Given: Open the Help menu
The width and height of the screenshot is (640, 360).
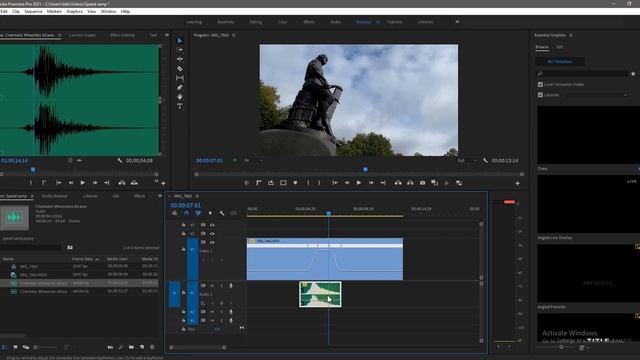Looking at the screenshot, I should (x=125, y=11).
